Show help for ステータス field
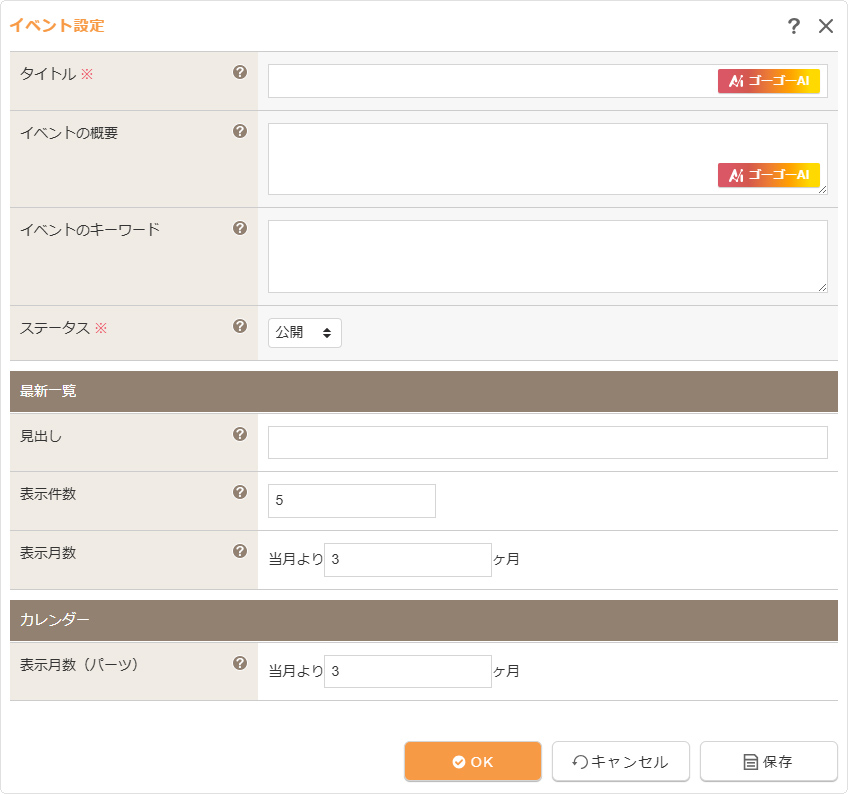 pyautogui.click(x=240, y=326)
